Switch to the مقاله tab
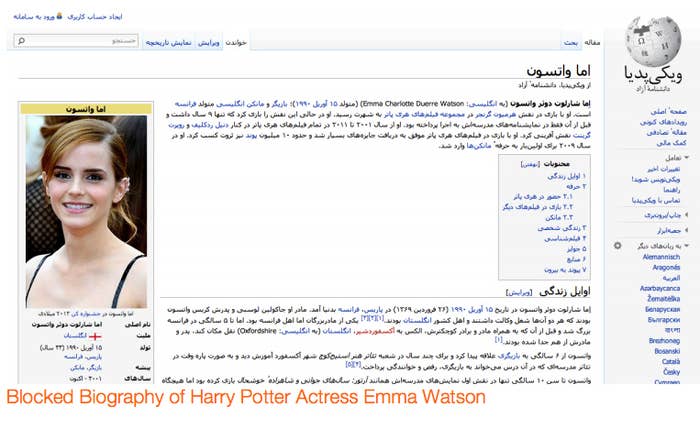Screen dimensions: 700x429 click(592, 42)
